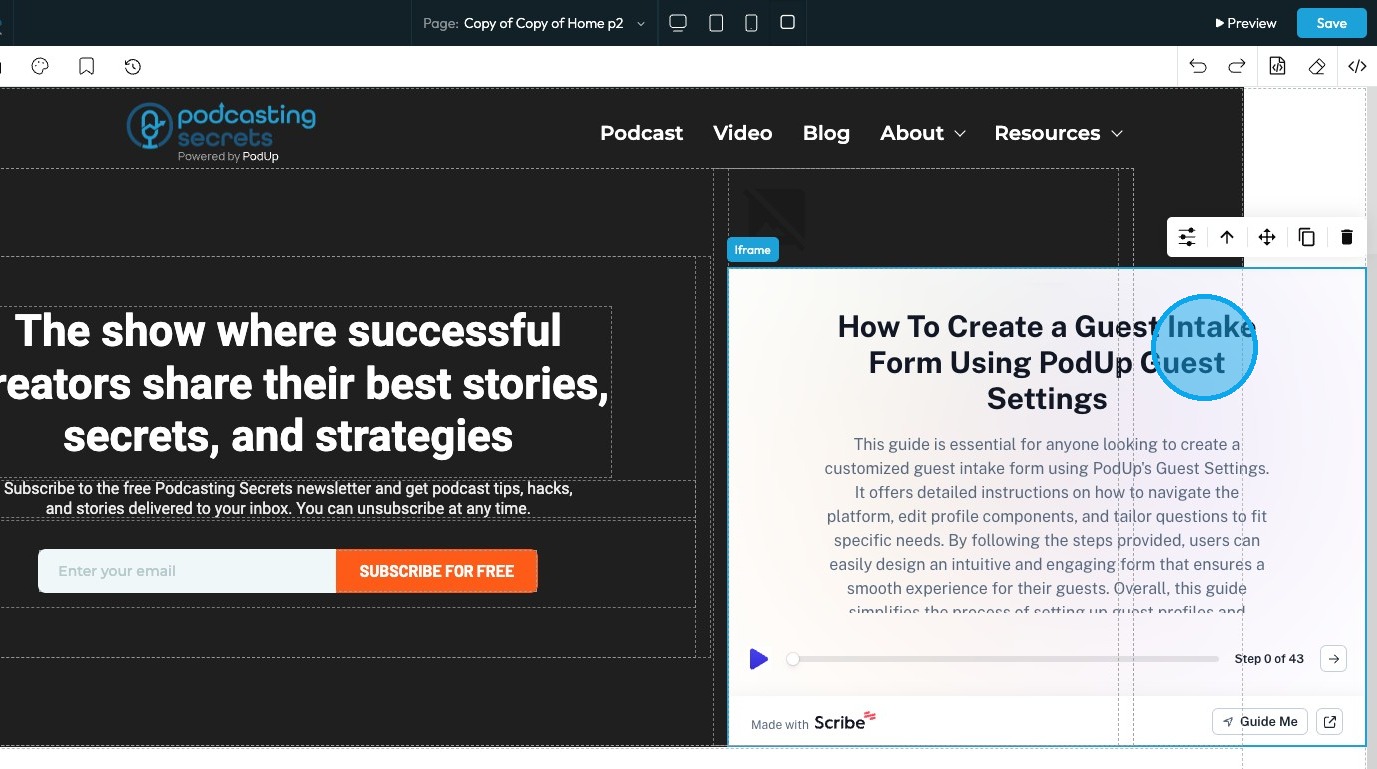Switch to tablet device view
This screenshot has height=769, width=1377.
tap(716, 23)
